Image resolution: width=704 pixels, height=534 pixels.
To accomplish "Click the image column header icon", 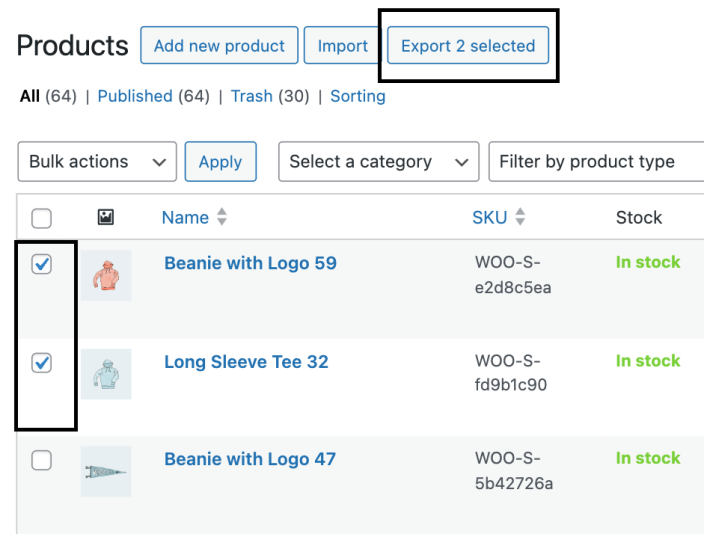I will [105, 217].
